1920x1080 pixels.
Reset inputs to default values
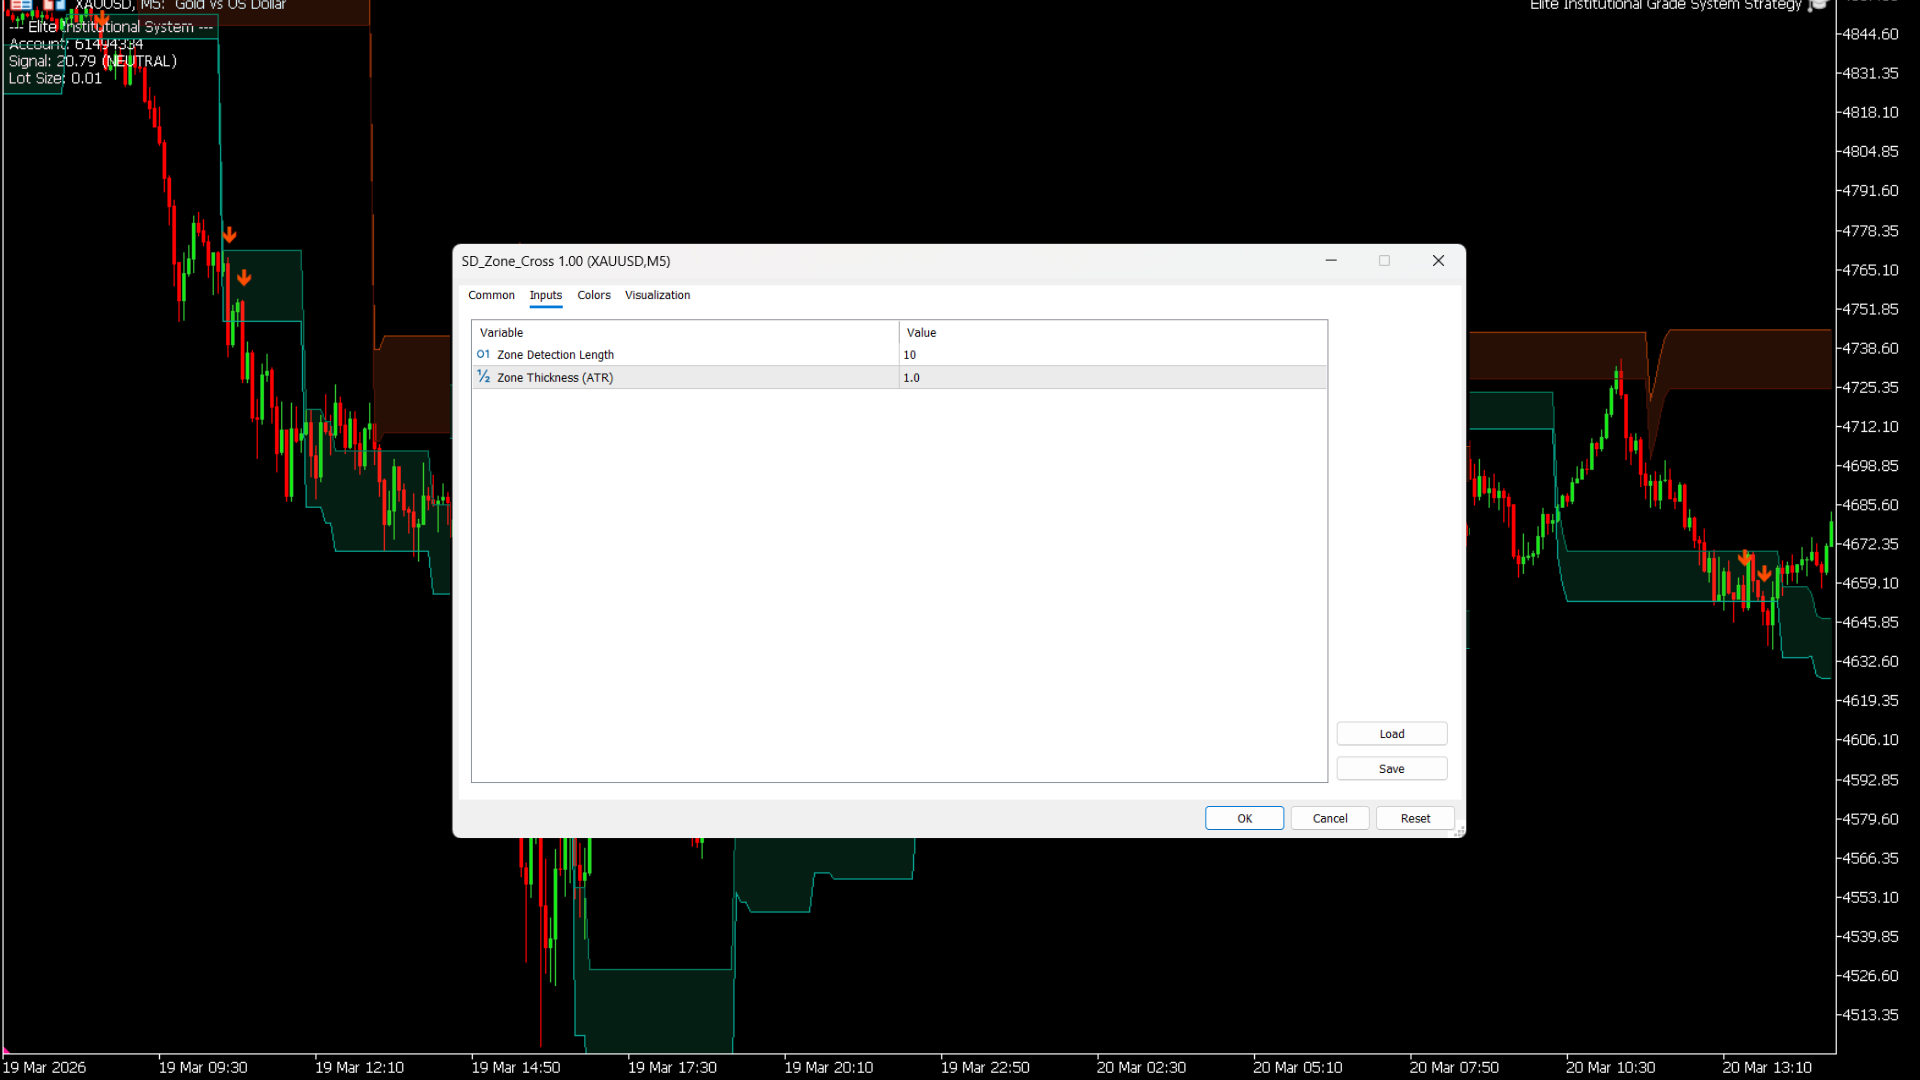tap(1414, 818)
